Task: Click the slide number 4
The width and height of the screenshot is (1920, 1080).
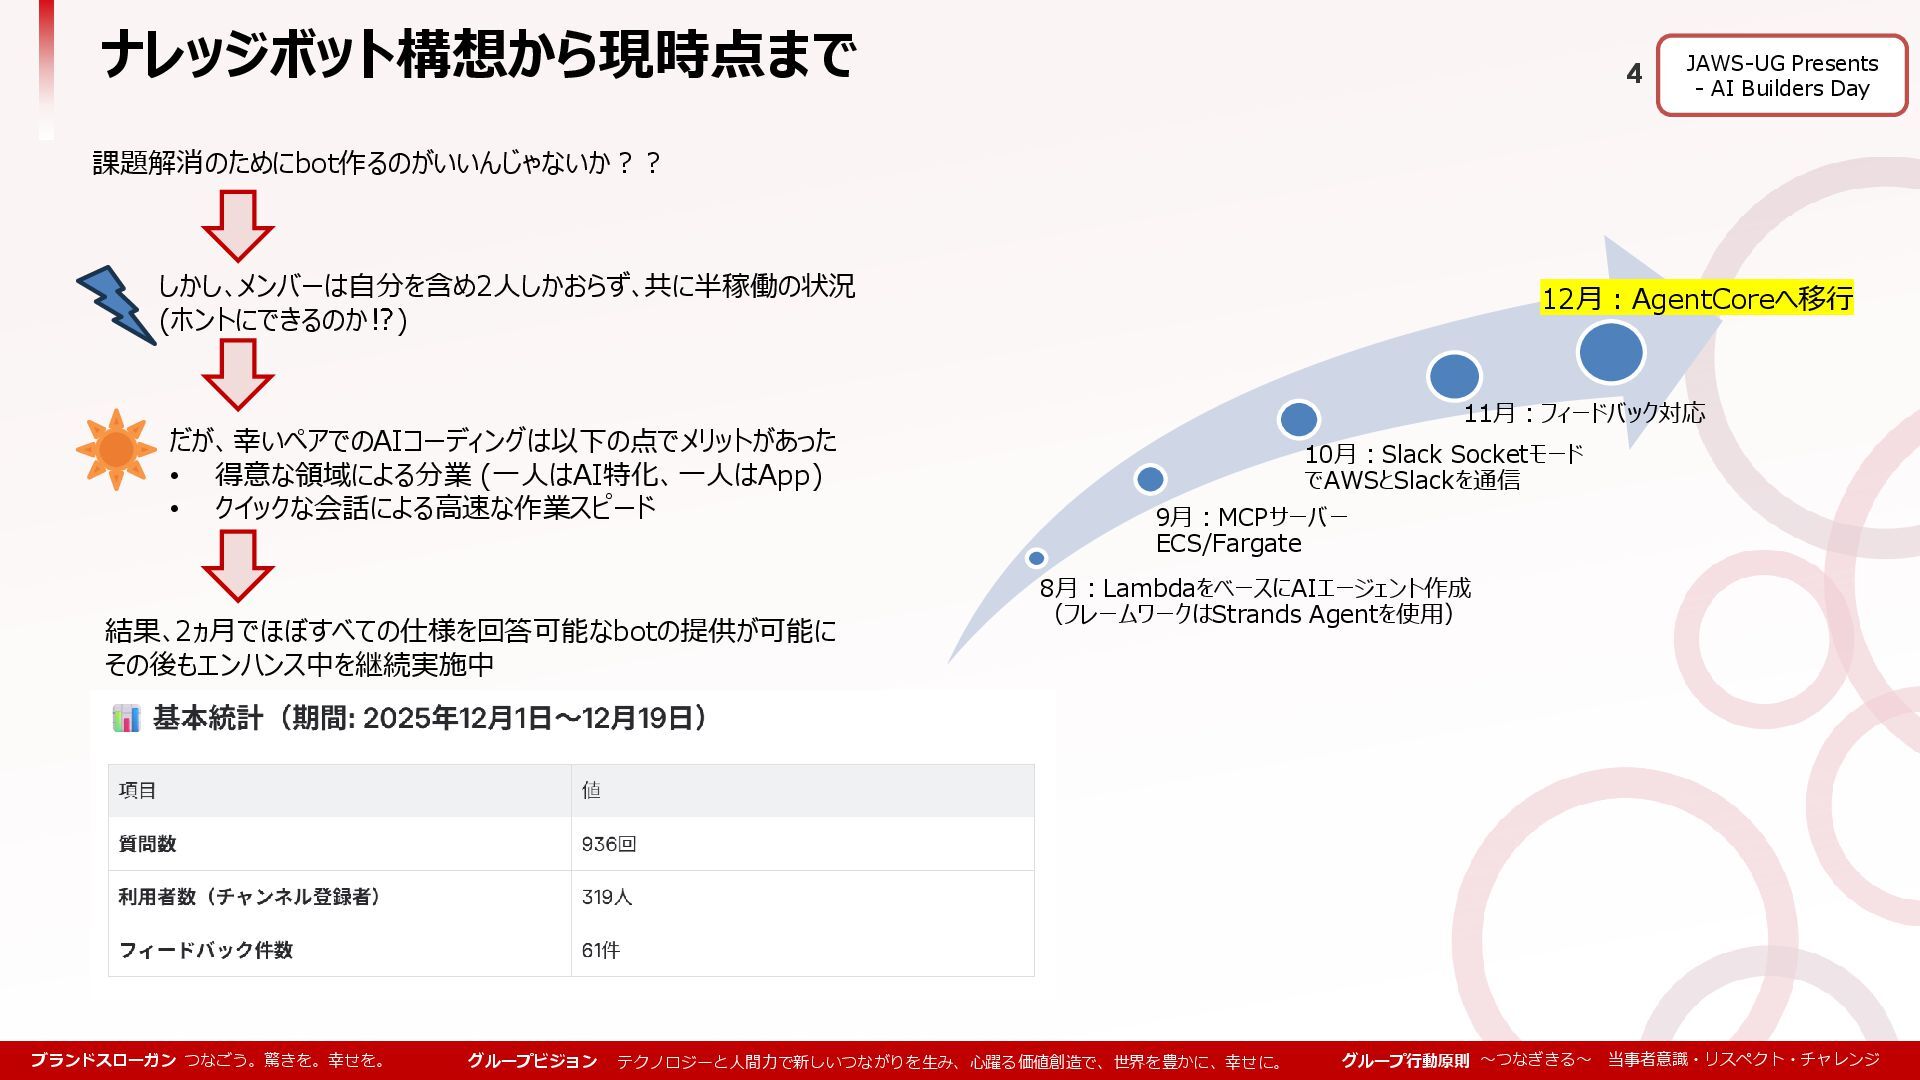Action: point(1634,74)
